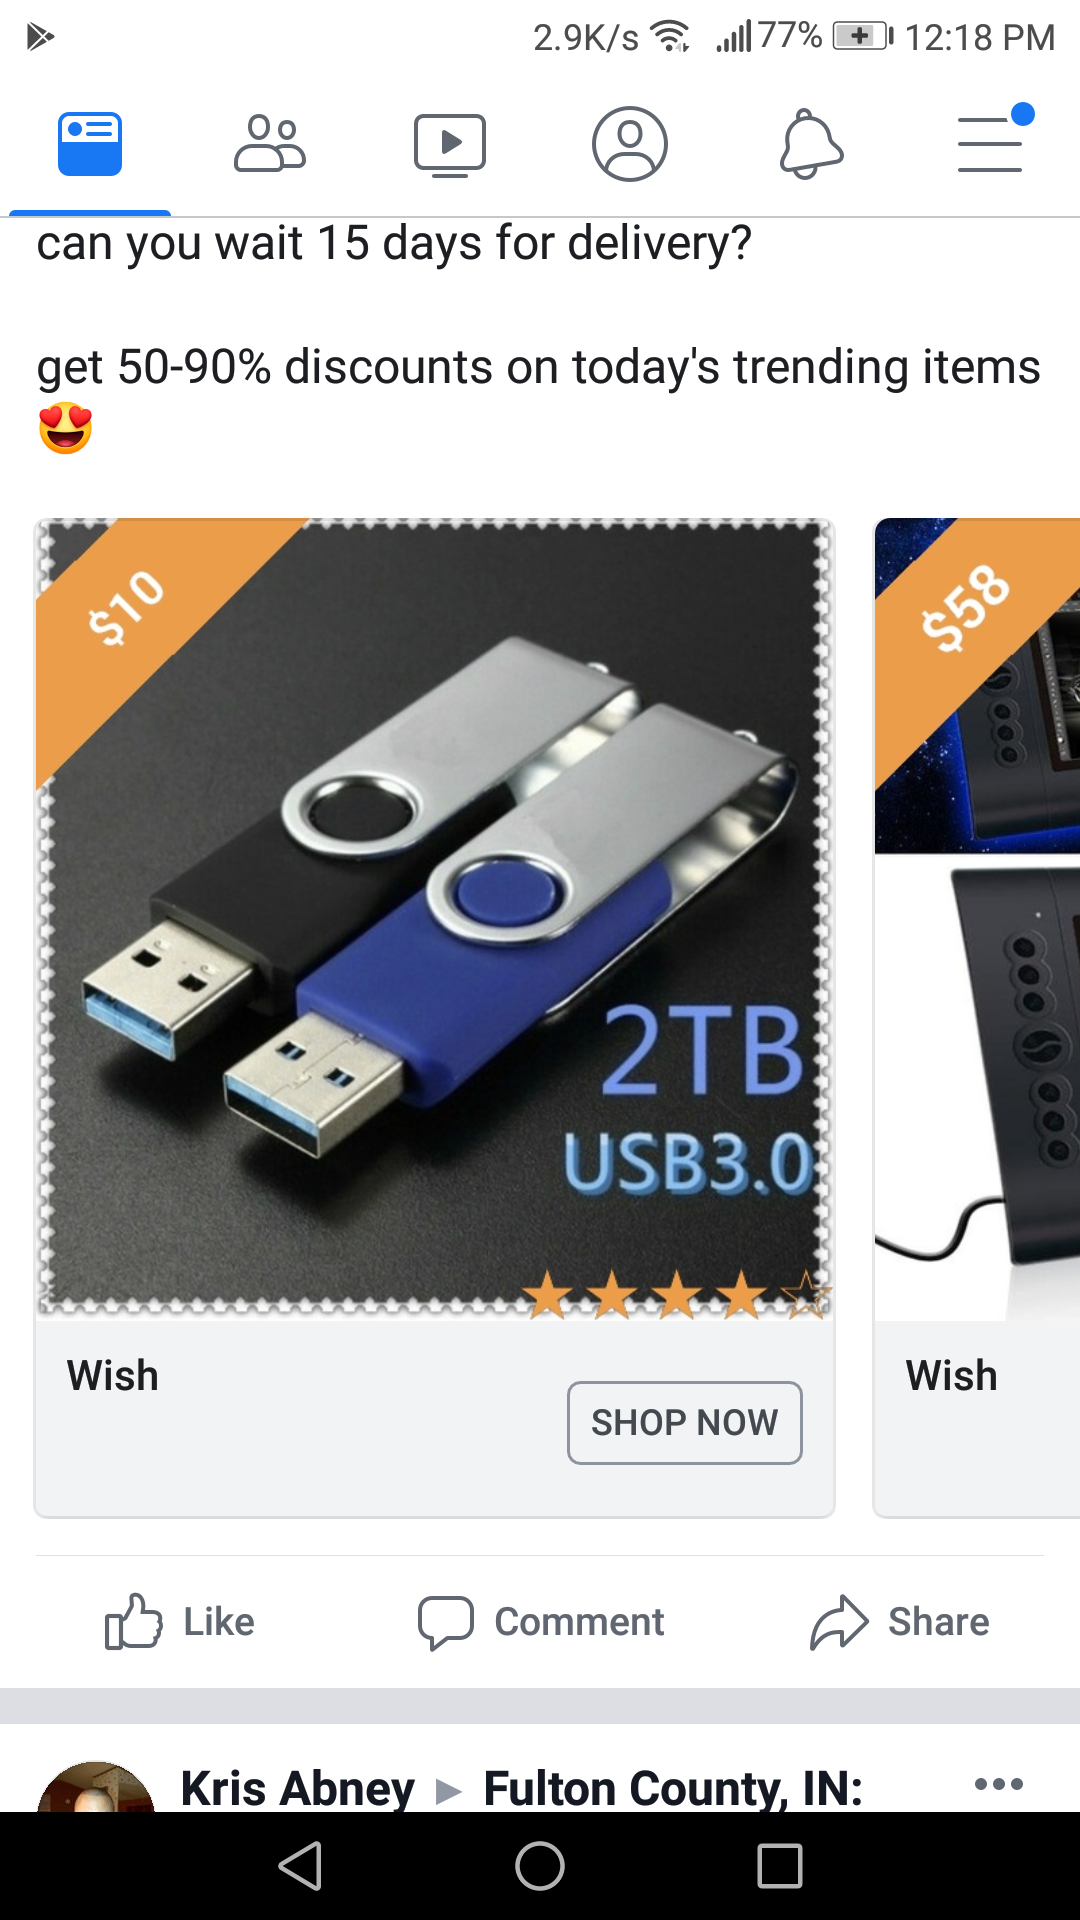Open the 2TB USB3.0 product image
Viewport: 1080px width, 1920px height.
pos(435,918)
